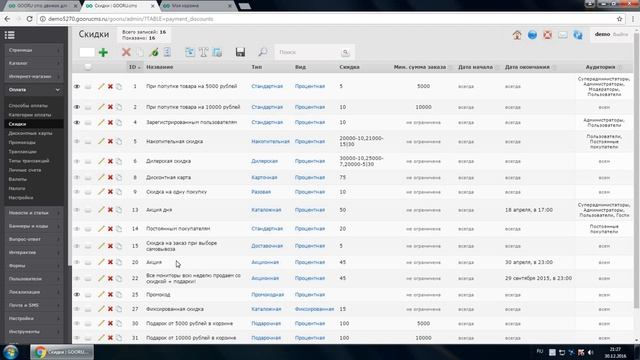Delete row 2 with its red X
The image size is (640, 360).
coord(110,107)
